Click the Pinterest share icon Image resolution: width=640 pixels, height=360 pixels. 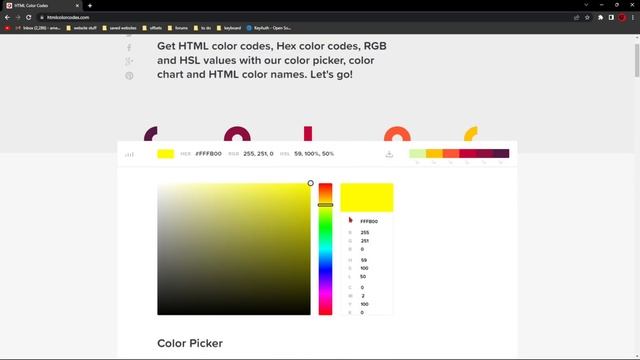click(x=129, y=76)
